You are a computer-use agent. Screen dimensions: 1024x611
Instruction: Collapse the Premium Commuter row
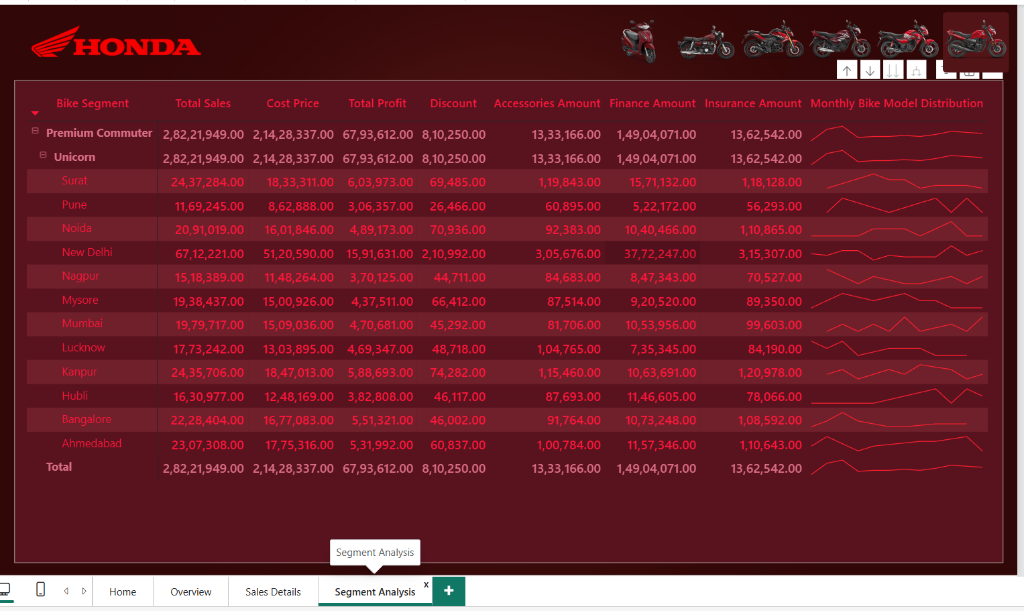(35, 131)
